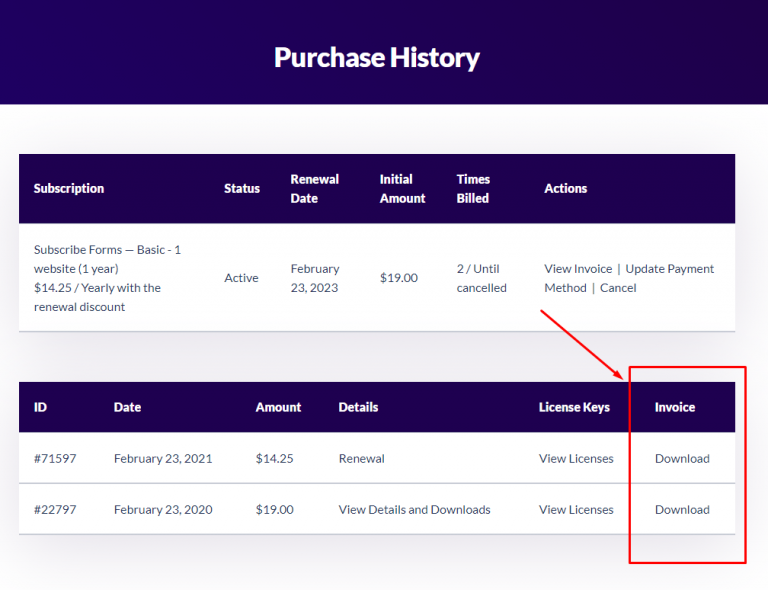Click the Actions column header
The image size is (768, 590).
(565, 188)
